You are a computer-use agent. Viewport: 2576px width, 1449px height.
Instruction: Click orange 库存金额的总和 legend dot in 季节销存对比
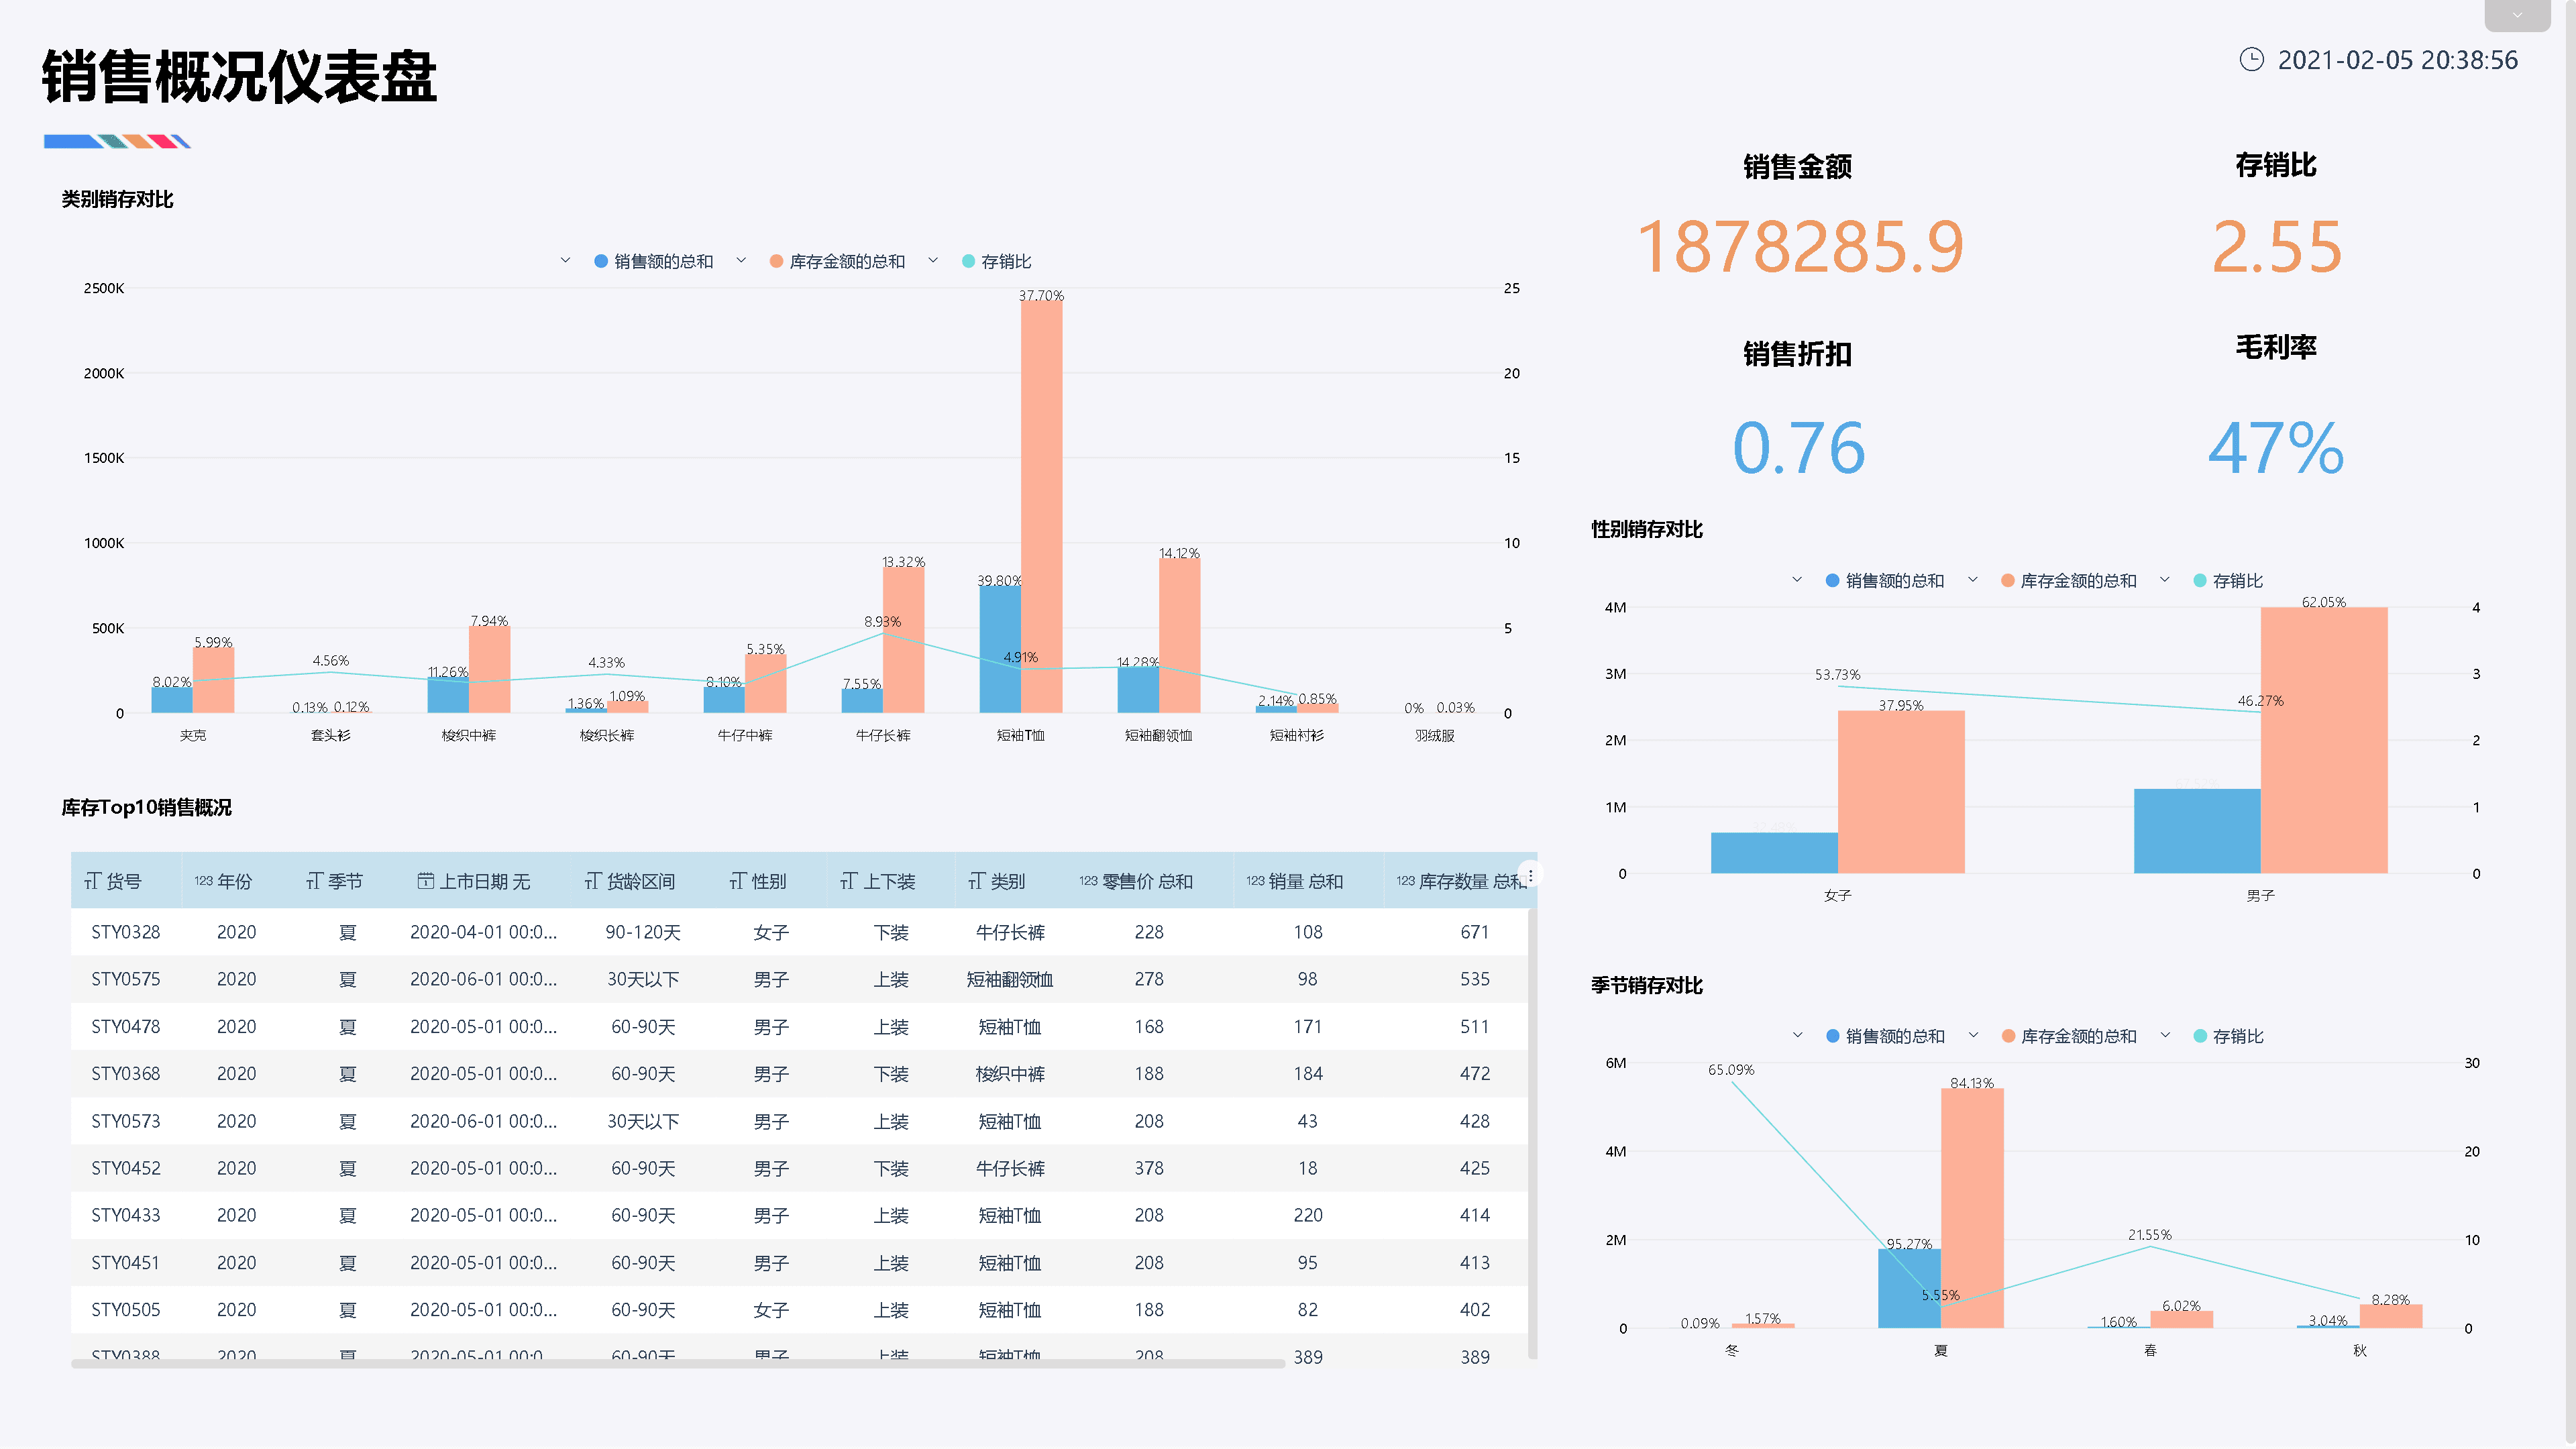pos(2008,1036)
